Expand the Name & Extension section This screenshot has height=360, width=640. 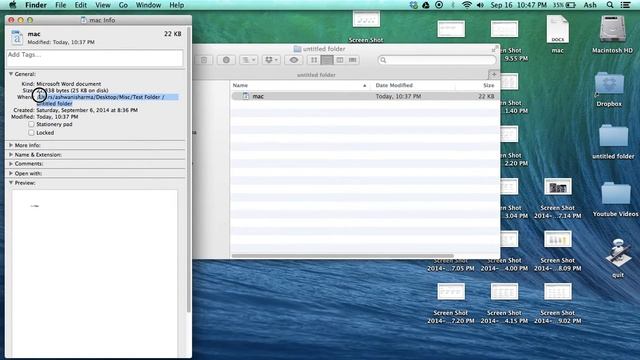click(11, 155)
